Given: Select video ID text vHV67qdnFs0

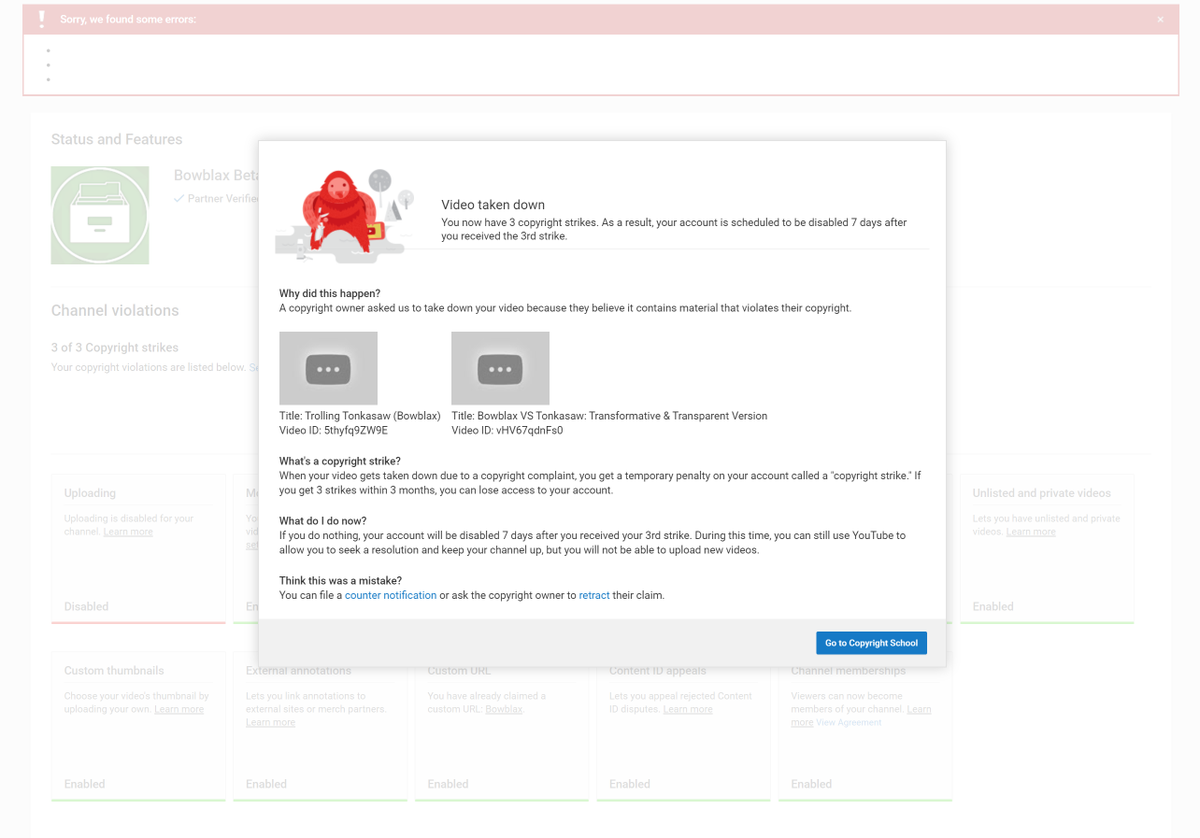Looking at the screenshot, I should pos(529,430).
